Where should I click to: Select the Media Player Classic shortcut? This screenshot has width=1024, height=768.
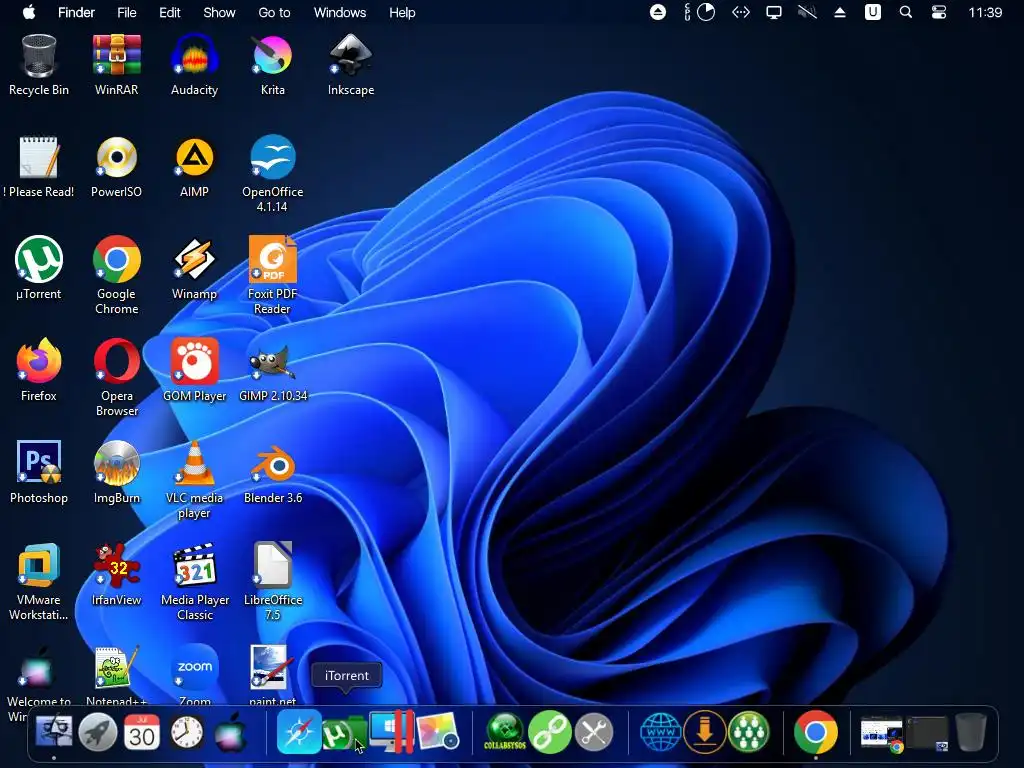pyautogui.click(x=194, y=581)
